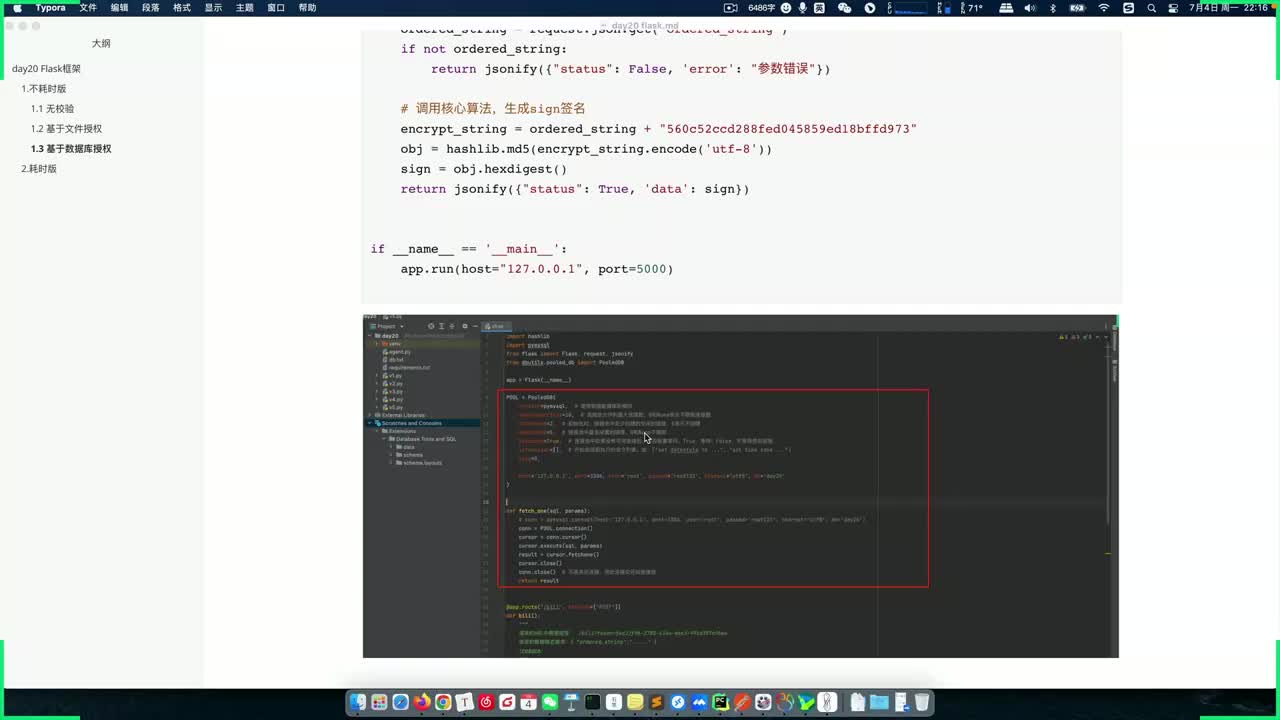Open the Bluetooth menu bar icon

(1053, 8)
